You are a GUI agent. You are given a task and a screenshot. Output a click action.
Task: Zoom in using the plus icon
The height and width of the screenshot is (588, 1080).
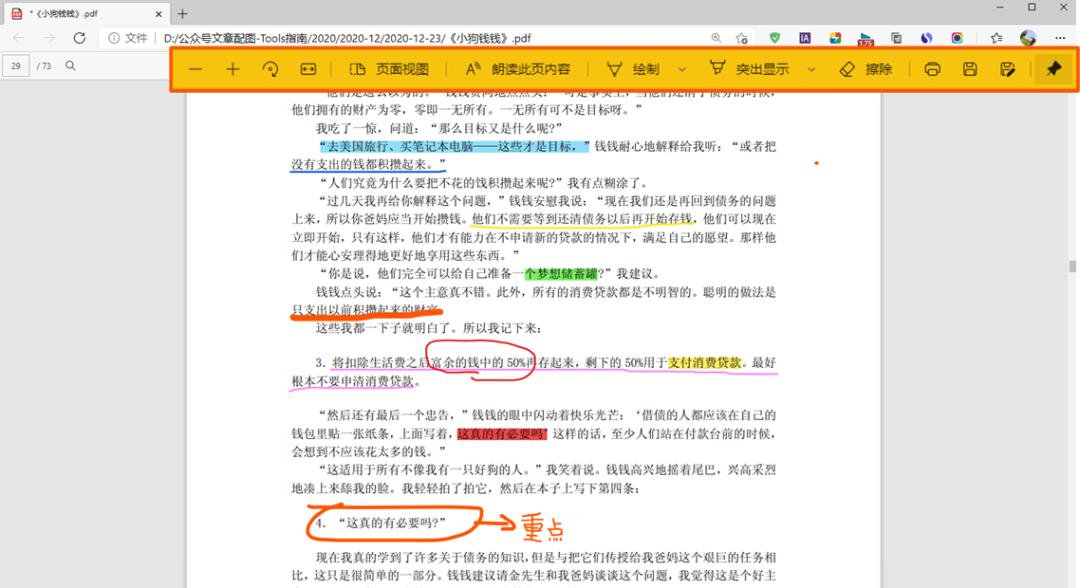coord(233,69)
